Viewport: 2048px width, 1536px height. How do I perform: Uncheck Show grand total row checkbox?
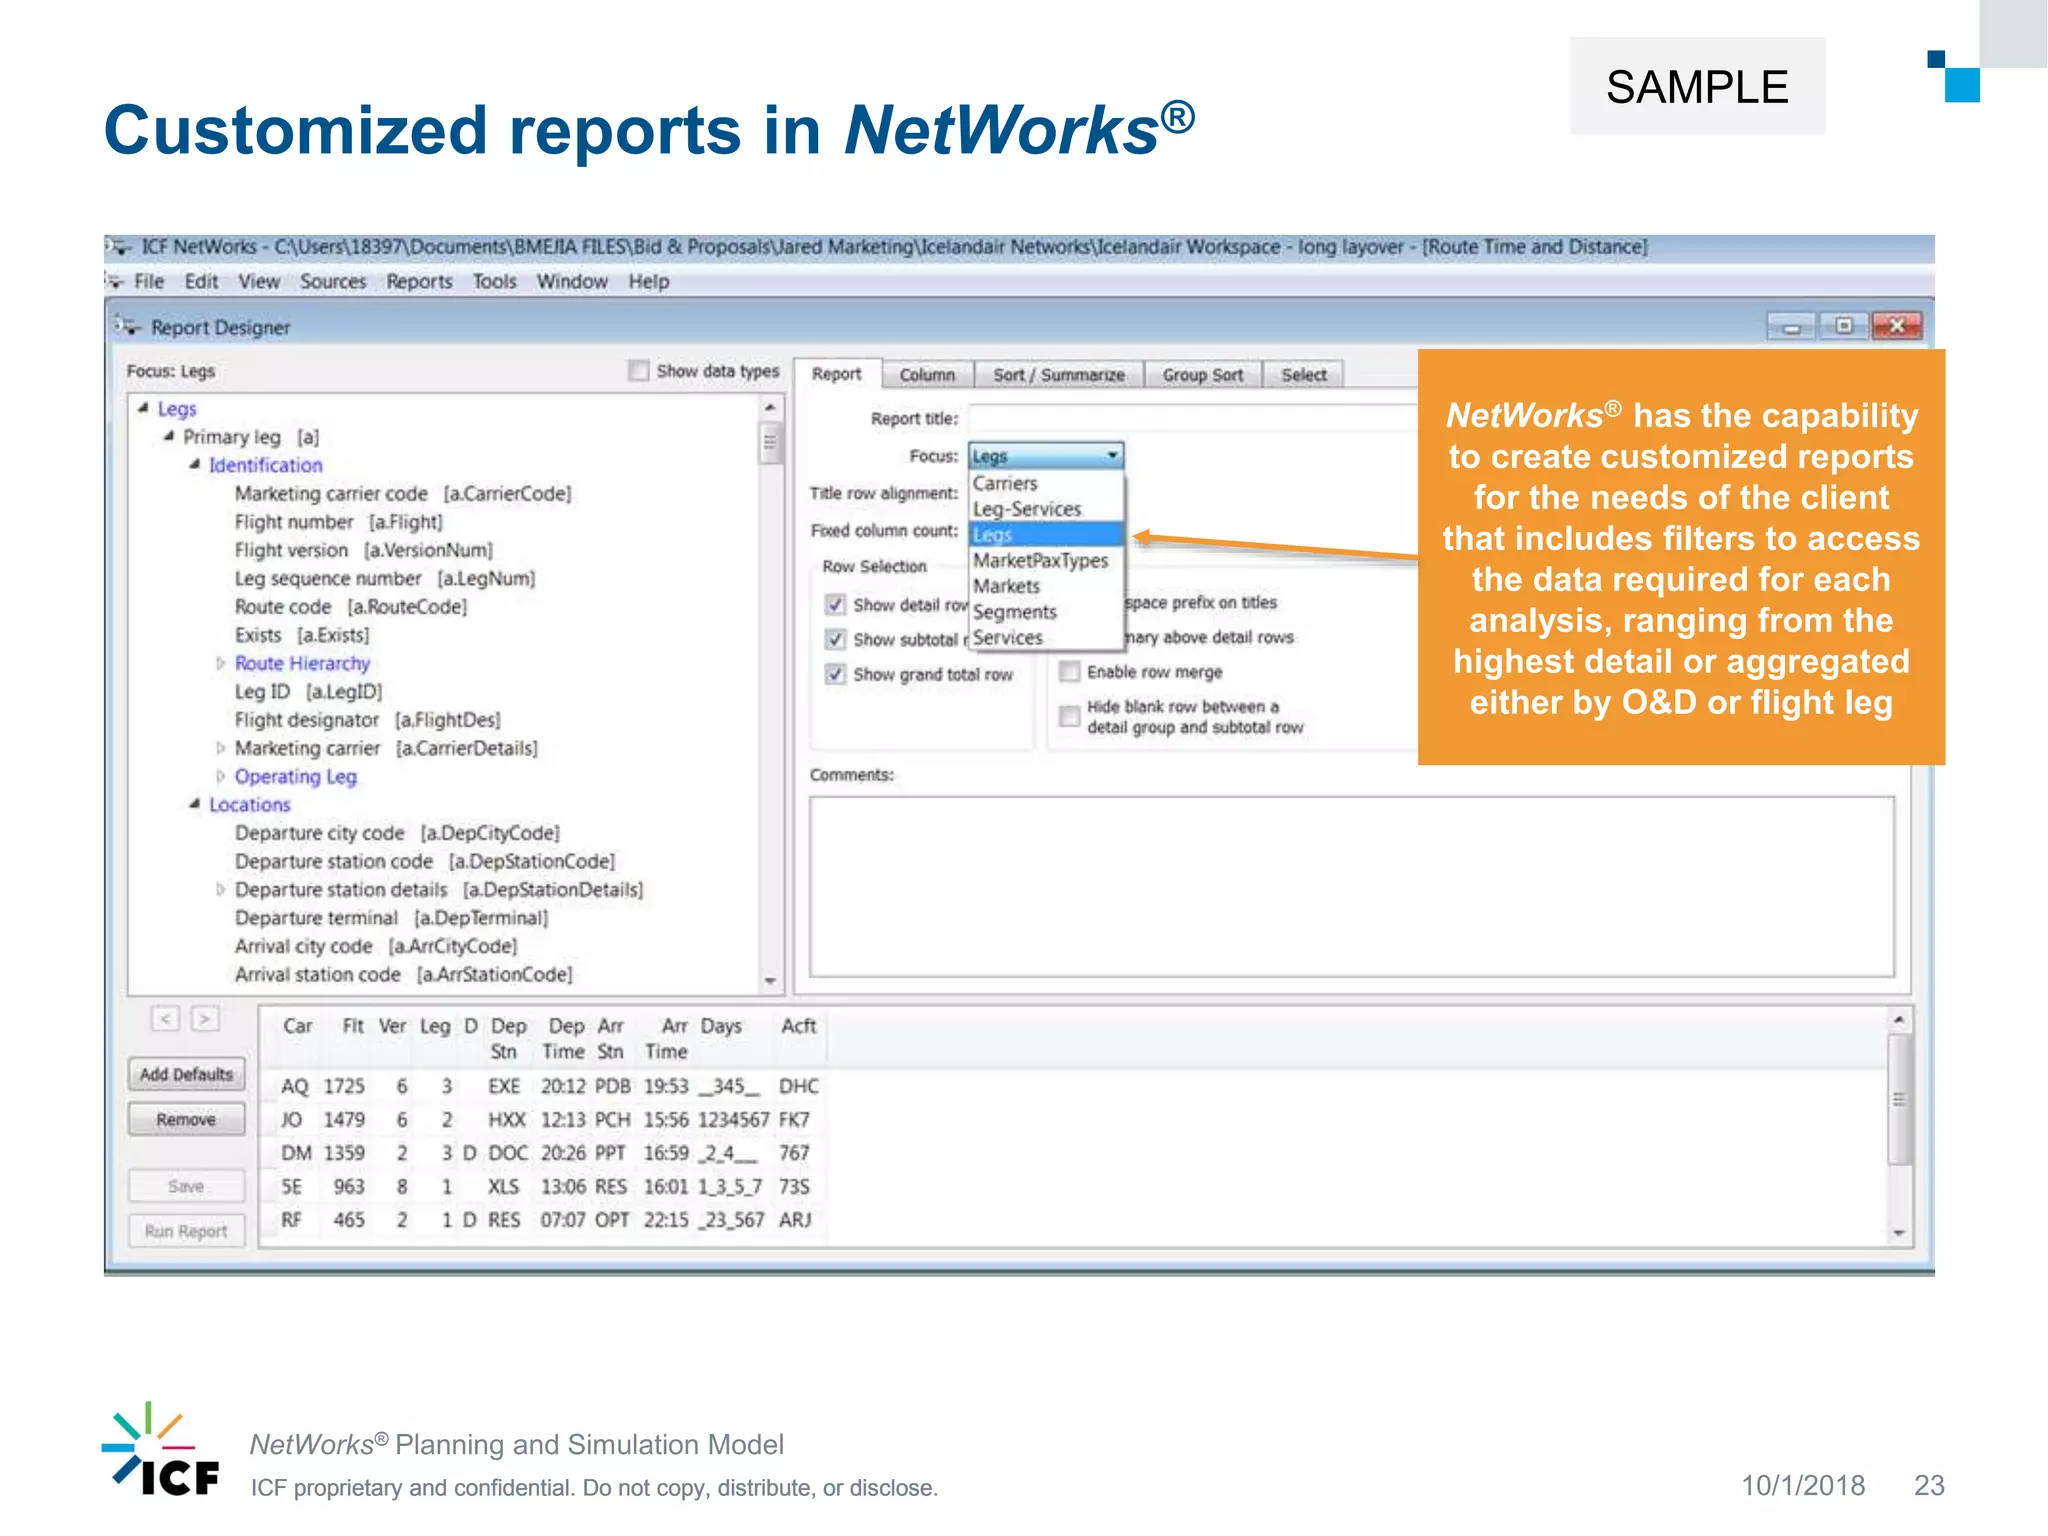pyautogui.click(x=835, y=674)
